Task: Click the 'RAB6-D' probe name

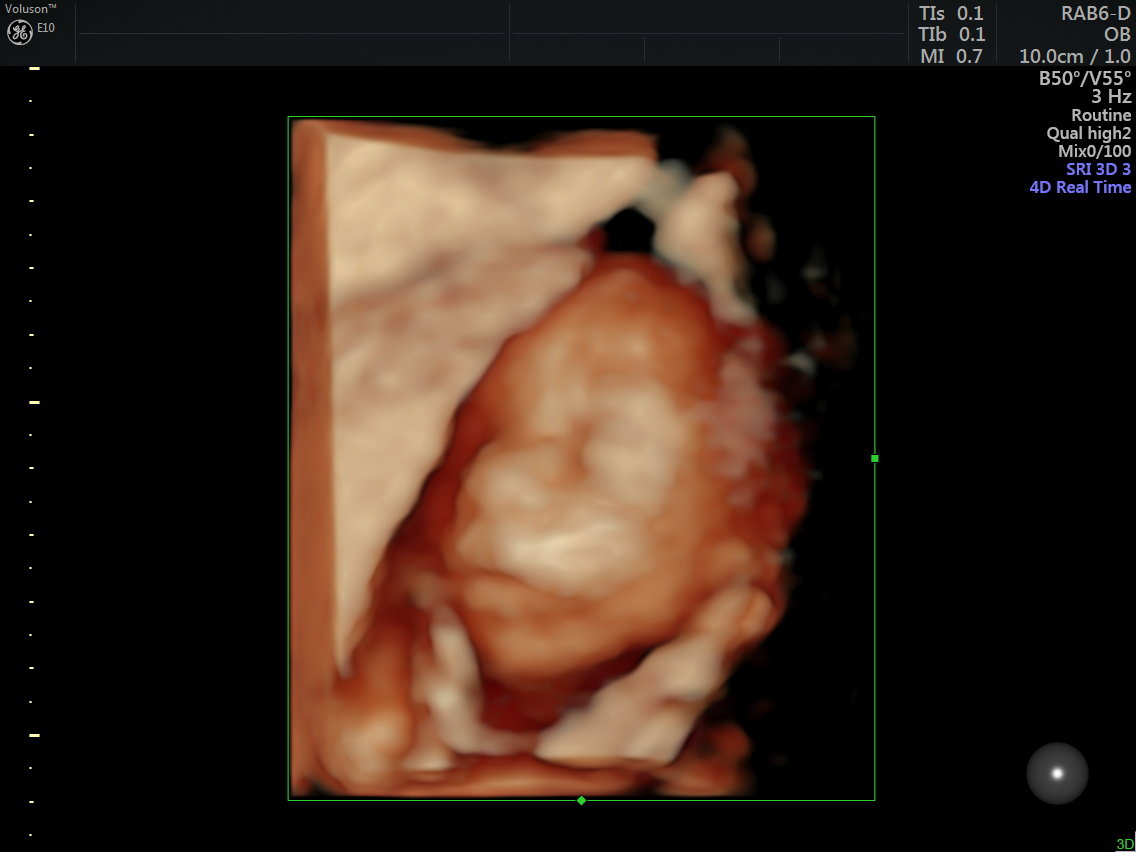Action: [x=1095, y=13]
